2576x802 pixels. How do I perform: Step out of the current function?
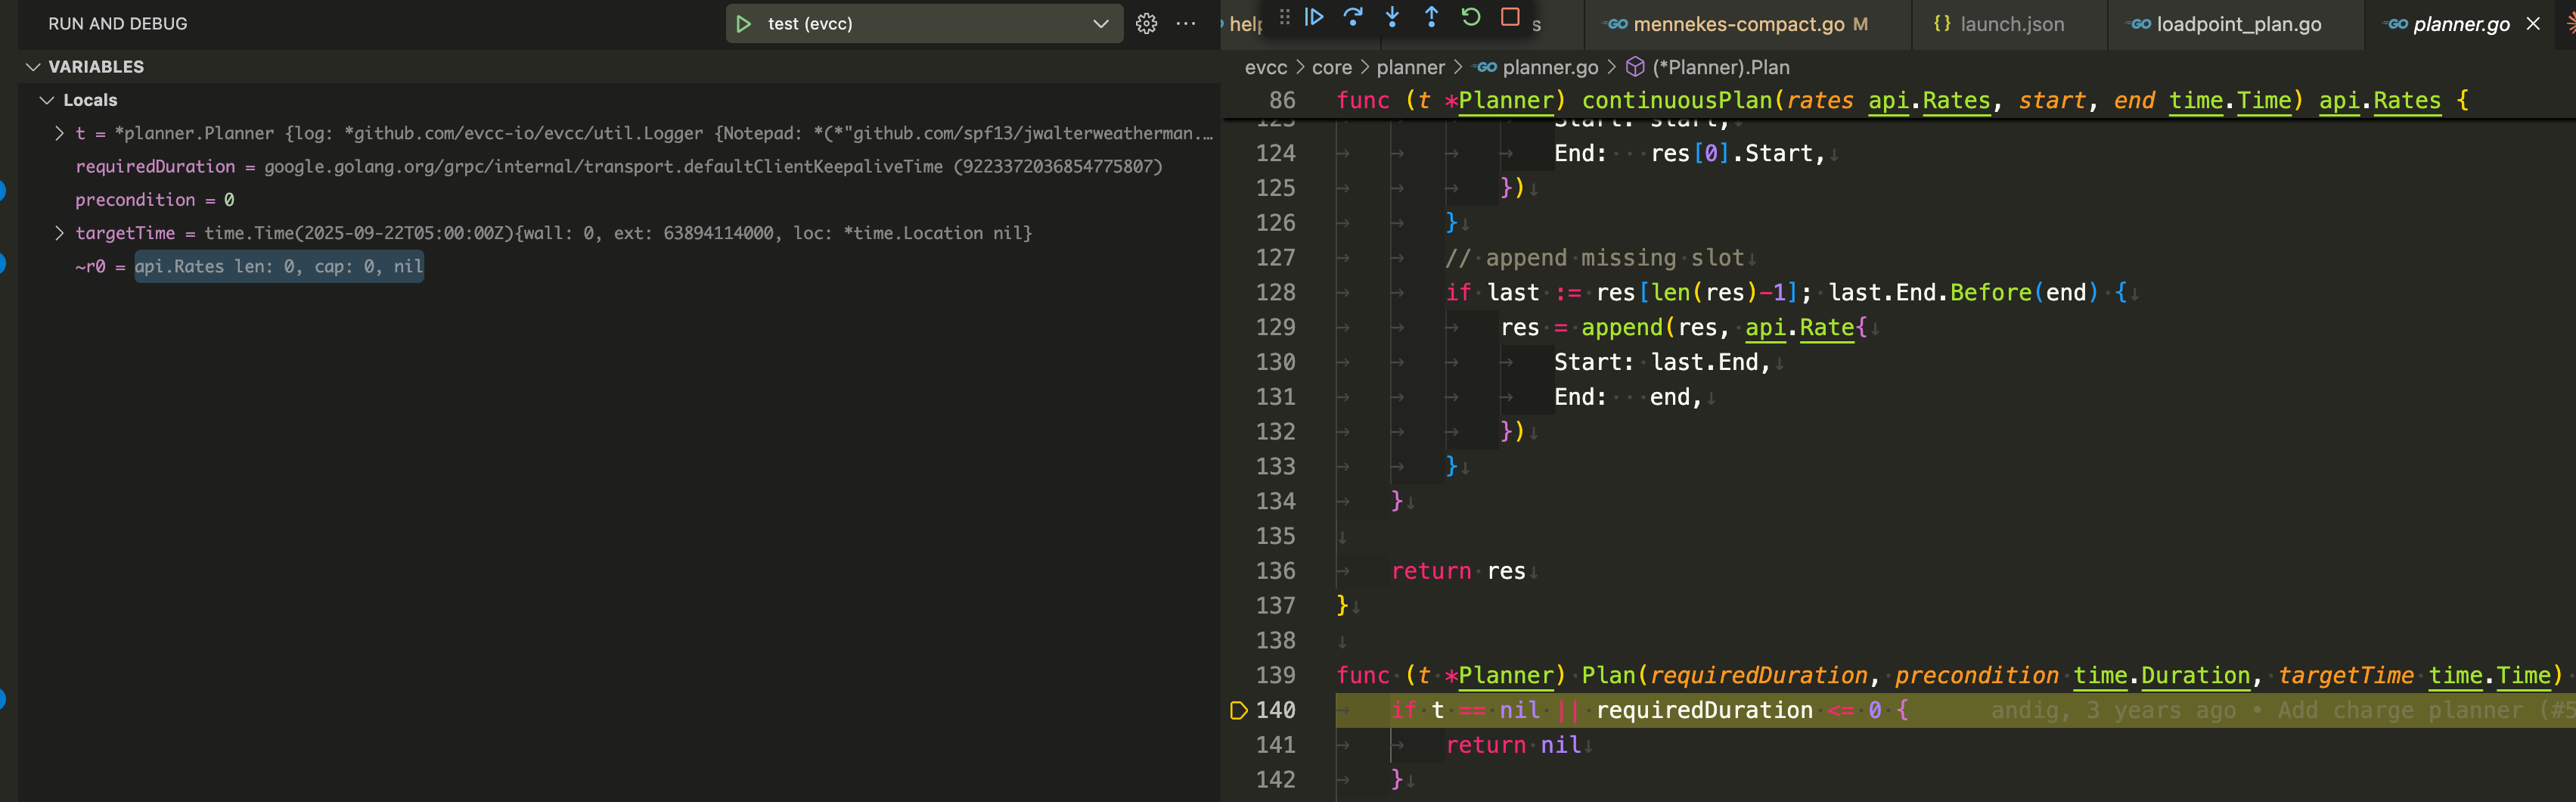[1431, 16]
